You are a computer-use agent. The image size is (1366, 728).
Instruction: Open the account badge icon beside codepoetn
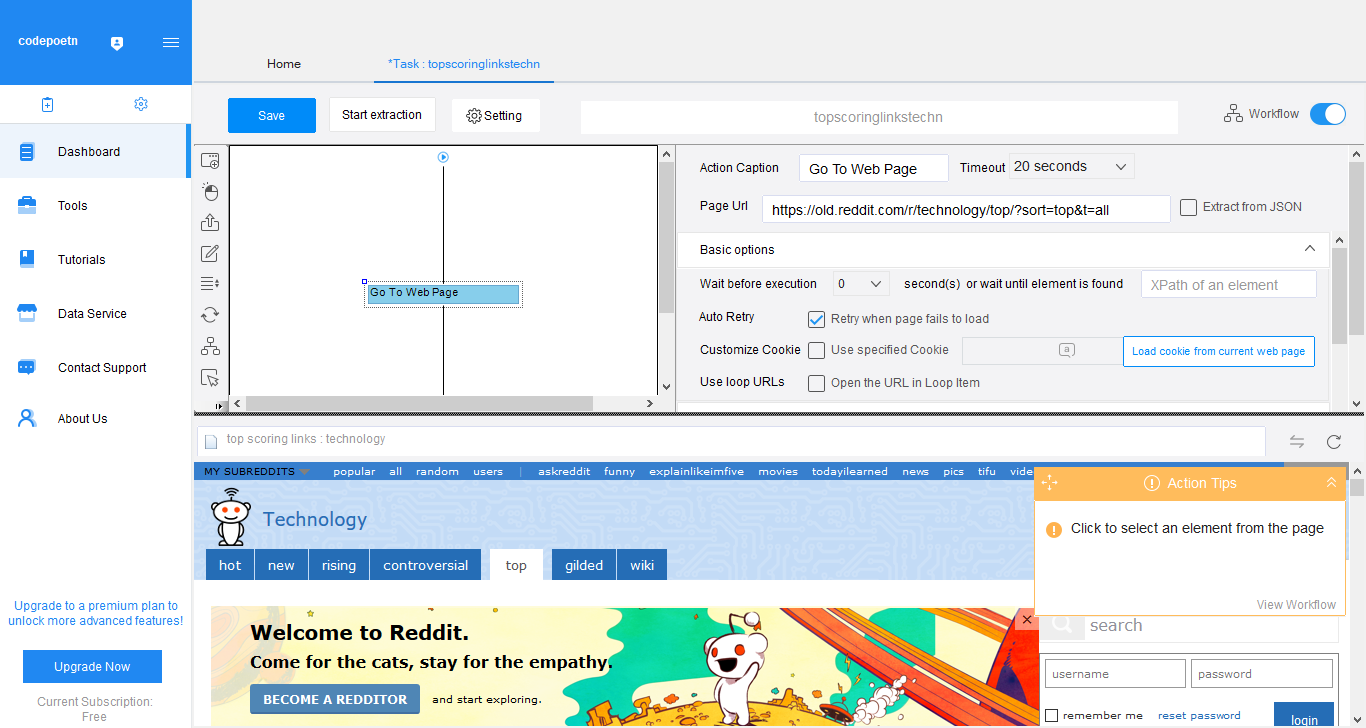click(x=117, y=43)
